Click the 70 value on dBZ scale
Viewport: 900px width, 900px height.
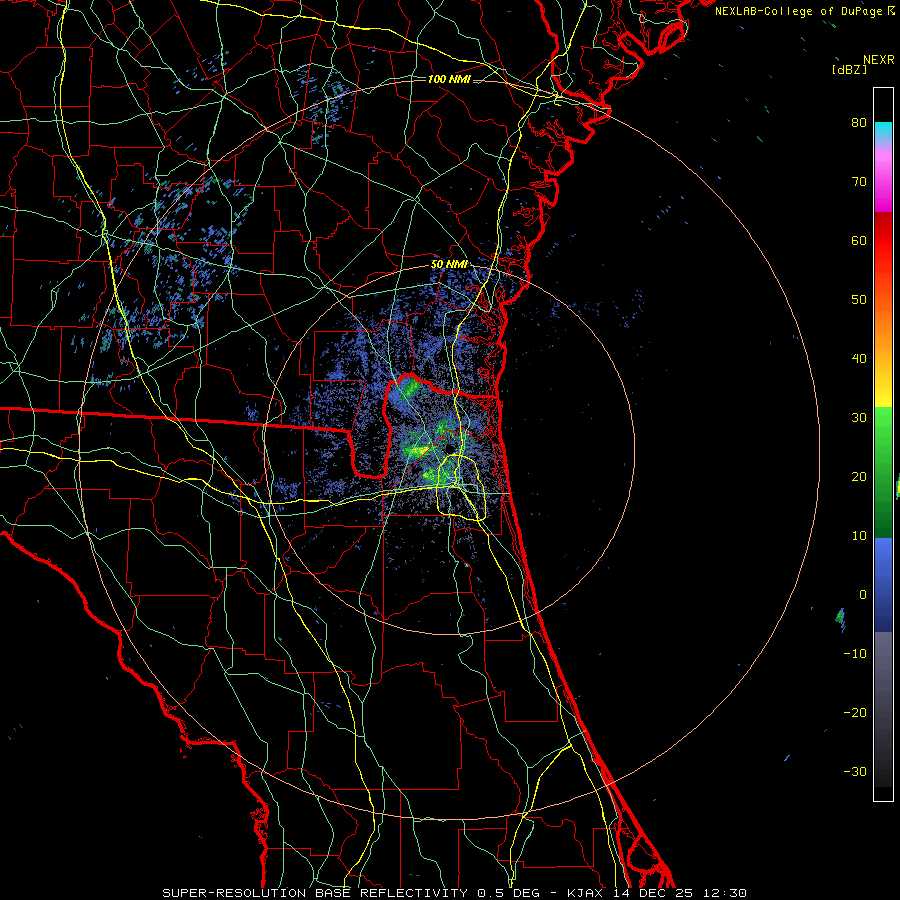click(859, 182)
